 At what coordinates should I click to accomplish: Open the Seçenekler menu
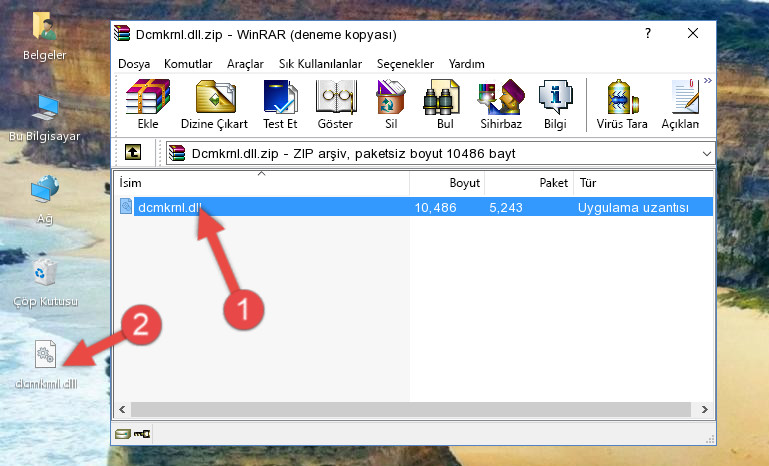tap(405, 64)
